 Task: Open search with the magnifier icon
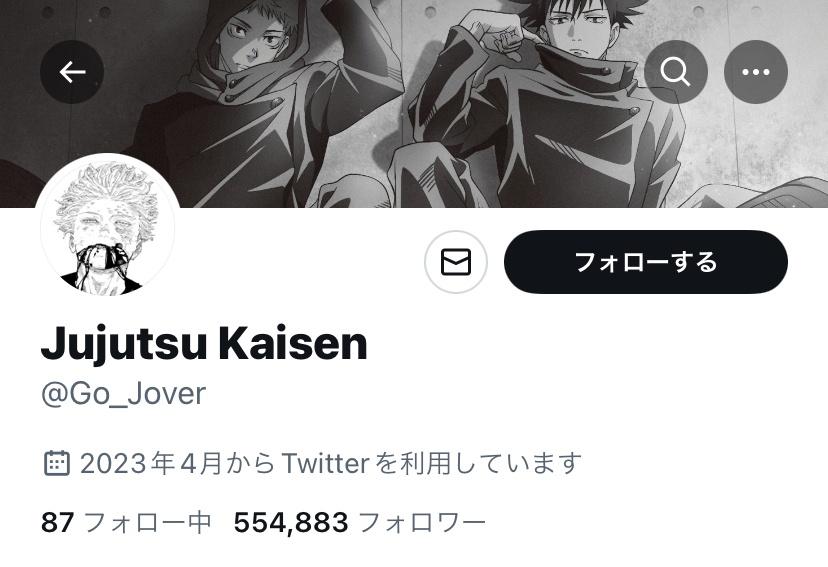pyautogui.click(x=676, y=72)
